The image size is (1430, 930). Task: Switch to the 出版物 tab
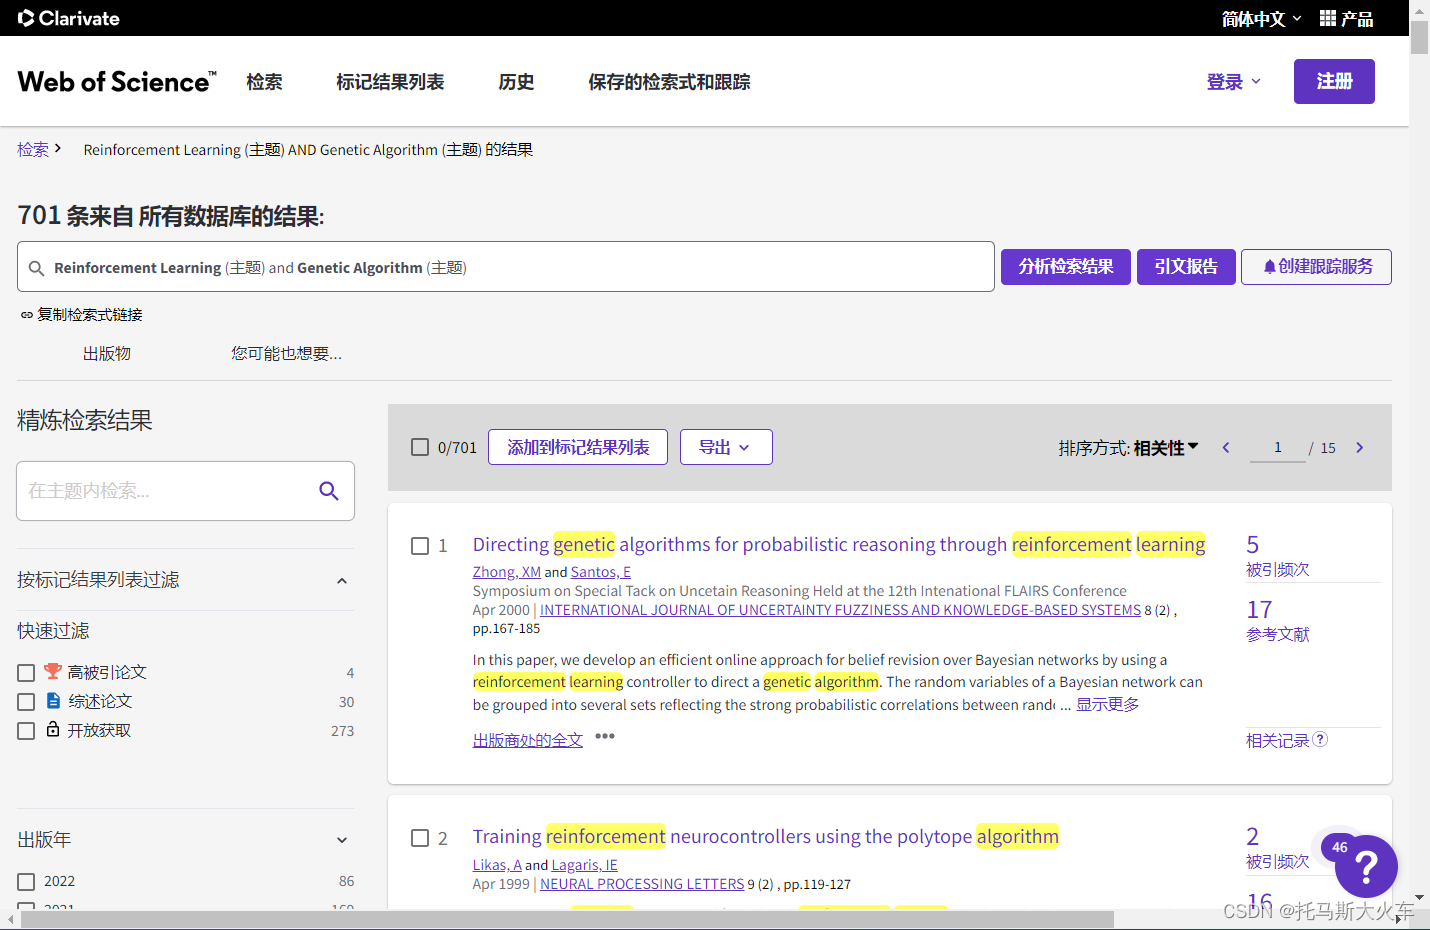[x=107, y=354]
